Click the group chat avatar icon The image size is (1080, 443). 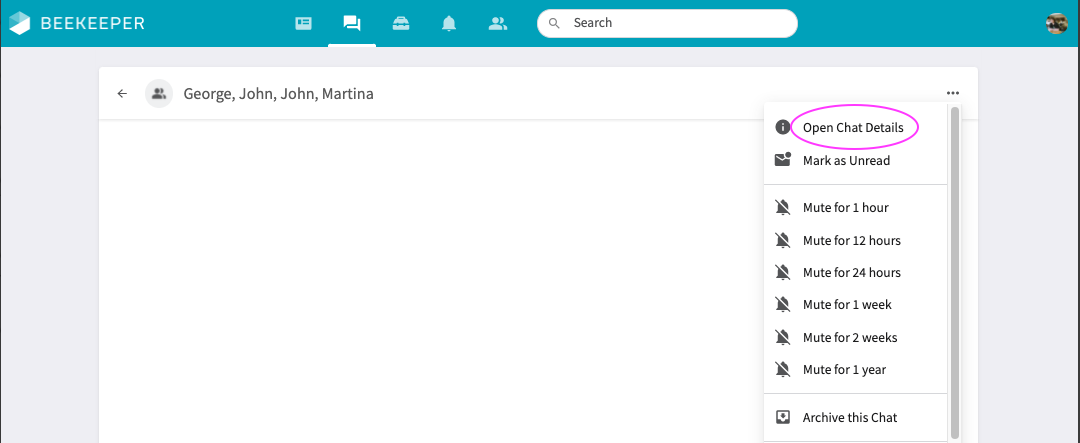click(159, 94)
